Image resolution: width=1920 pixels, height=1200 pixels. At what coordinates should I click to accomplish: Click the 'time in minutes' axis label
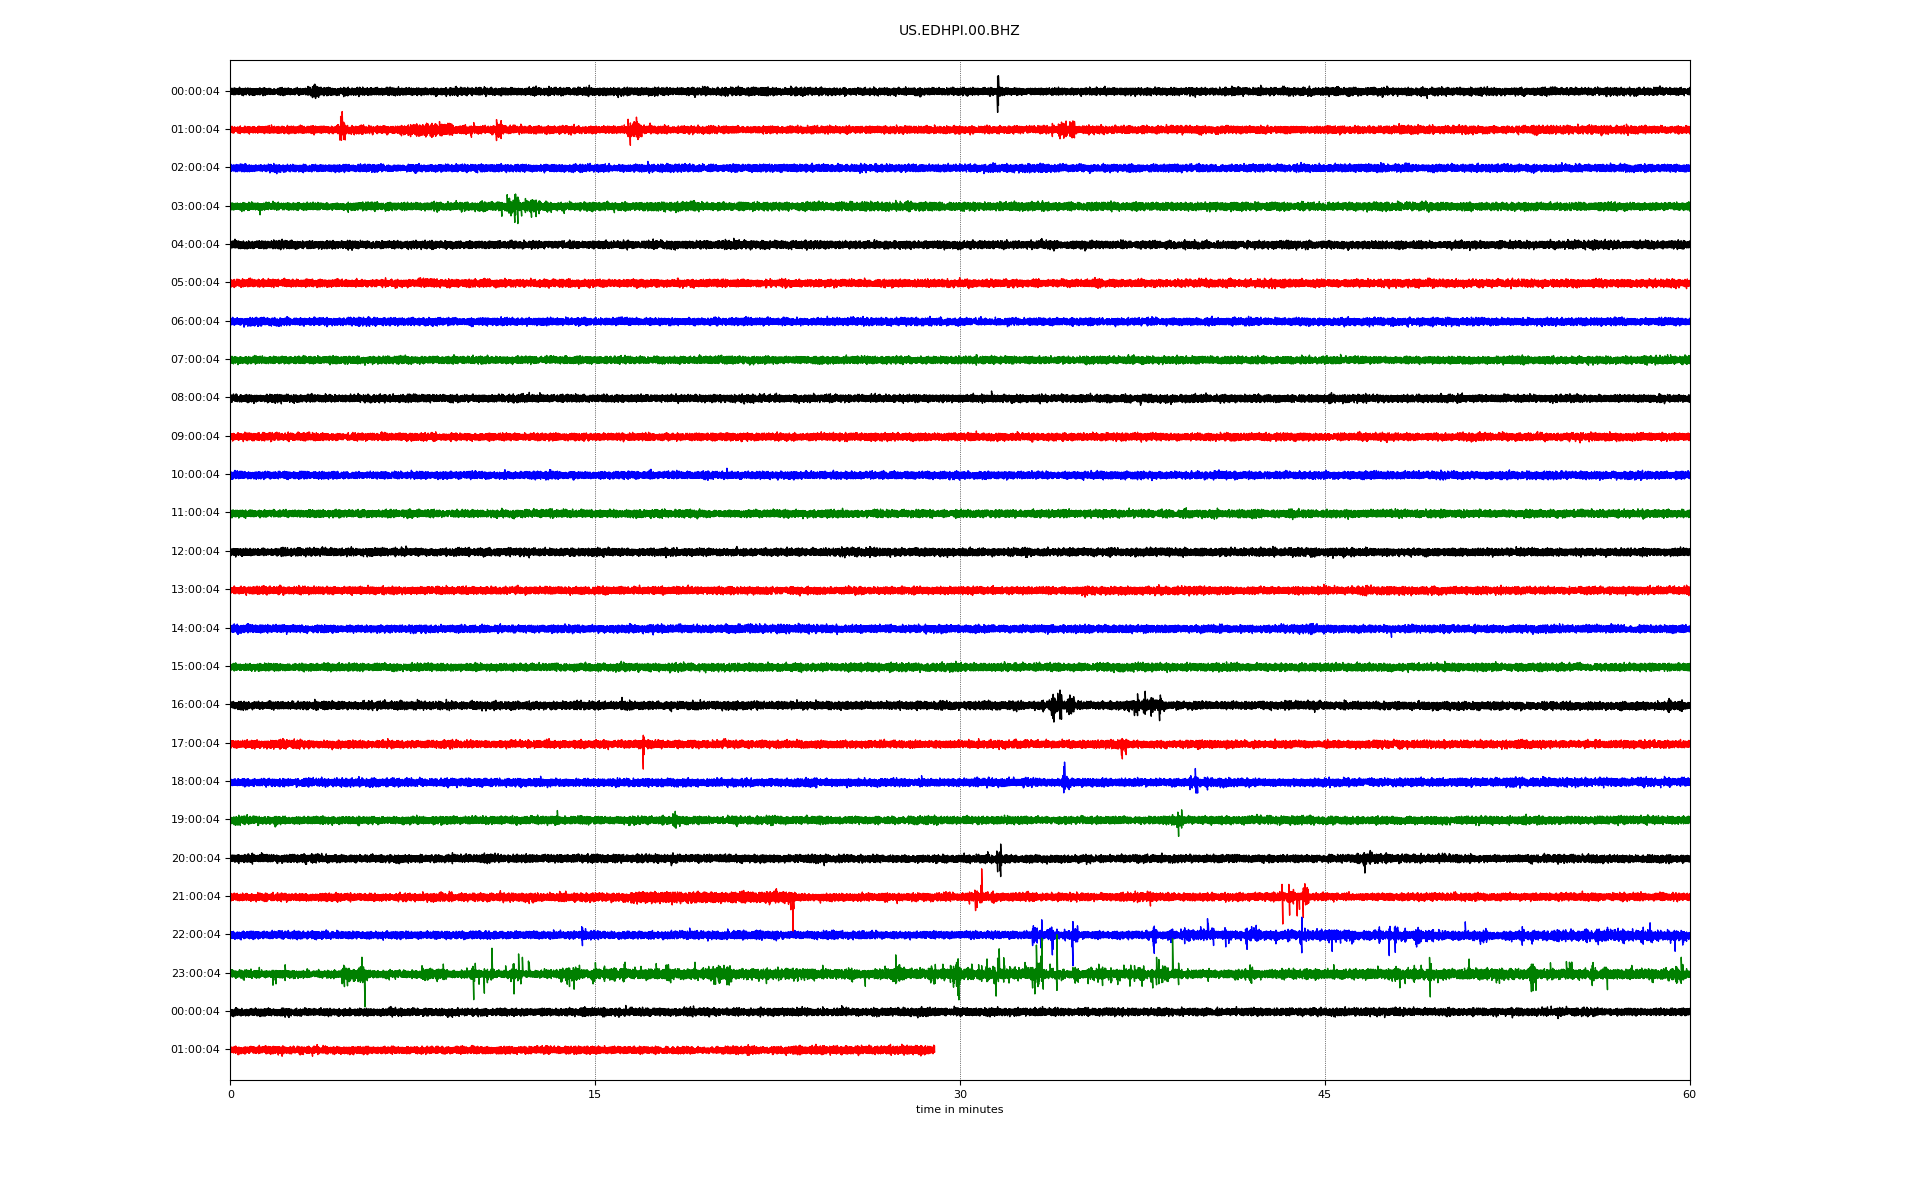[x=958, y=1110]
